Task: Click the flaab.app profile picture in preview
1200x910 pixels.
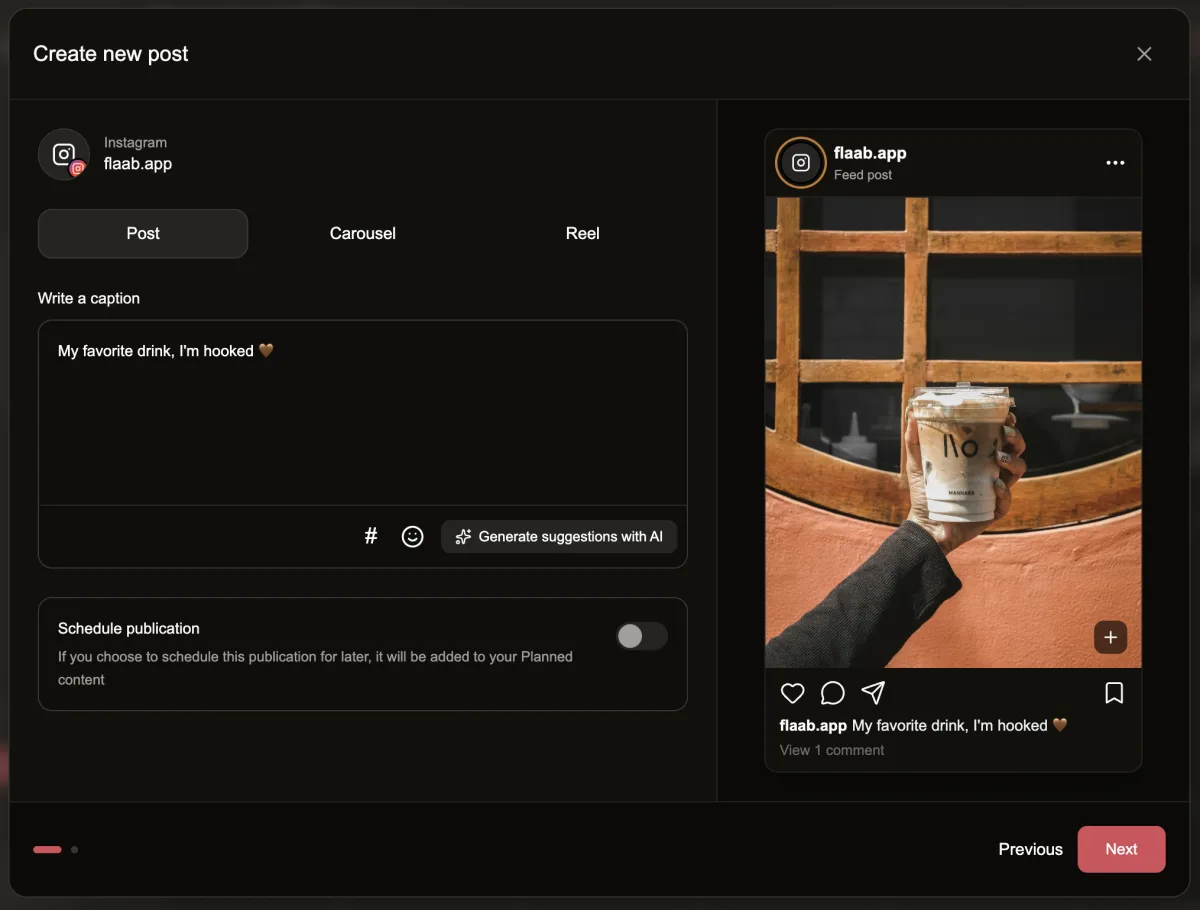Action: tap(800, 163)
